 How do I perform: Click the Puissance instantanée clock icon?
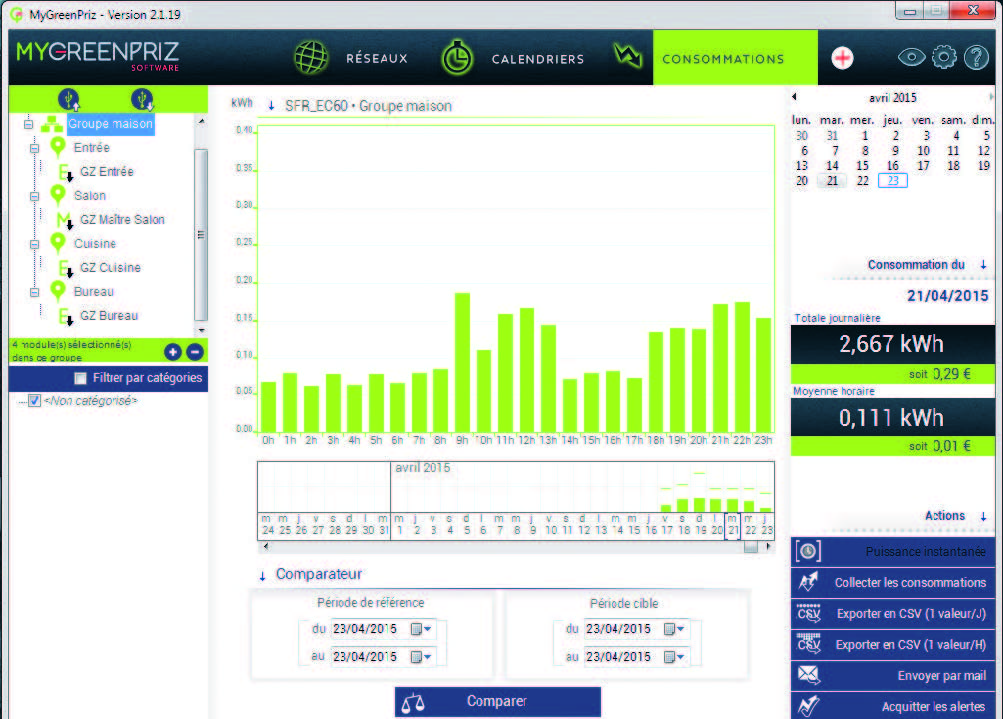(x=808, y=551)
